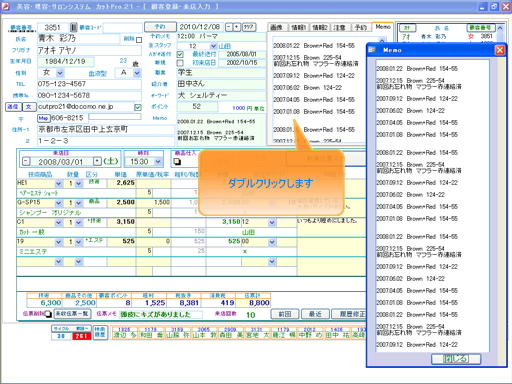
Task: Click the minus button before visit date 2008/03/01
Action: (x=26, y=162)
